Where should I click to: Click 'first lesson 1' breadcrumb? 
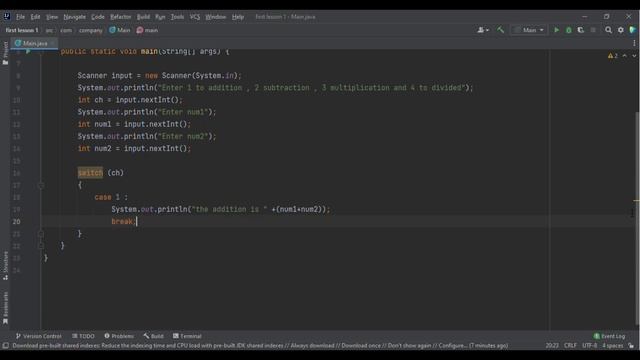coord(22,30)
